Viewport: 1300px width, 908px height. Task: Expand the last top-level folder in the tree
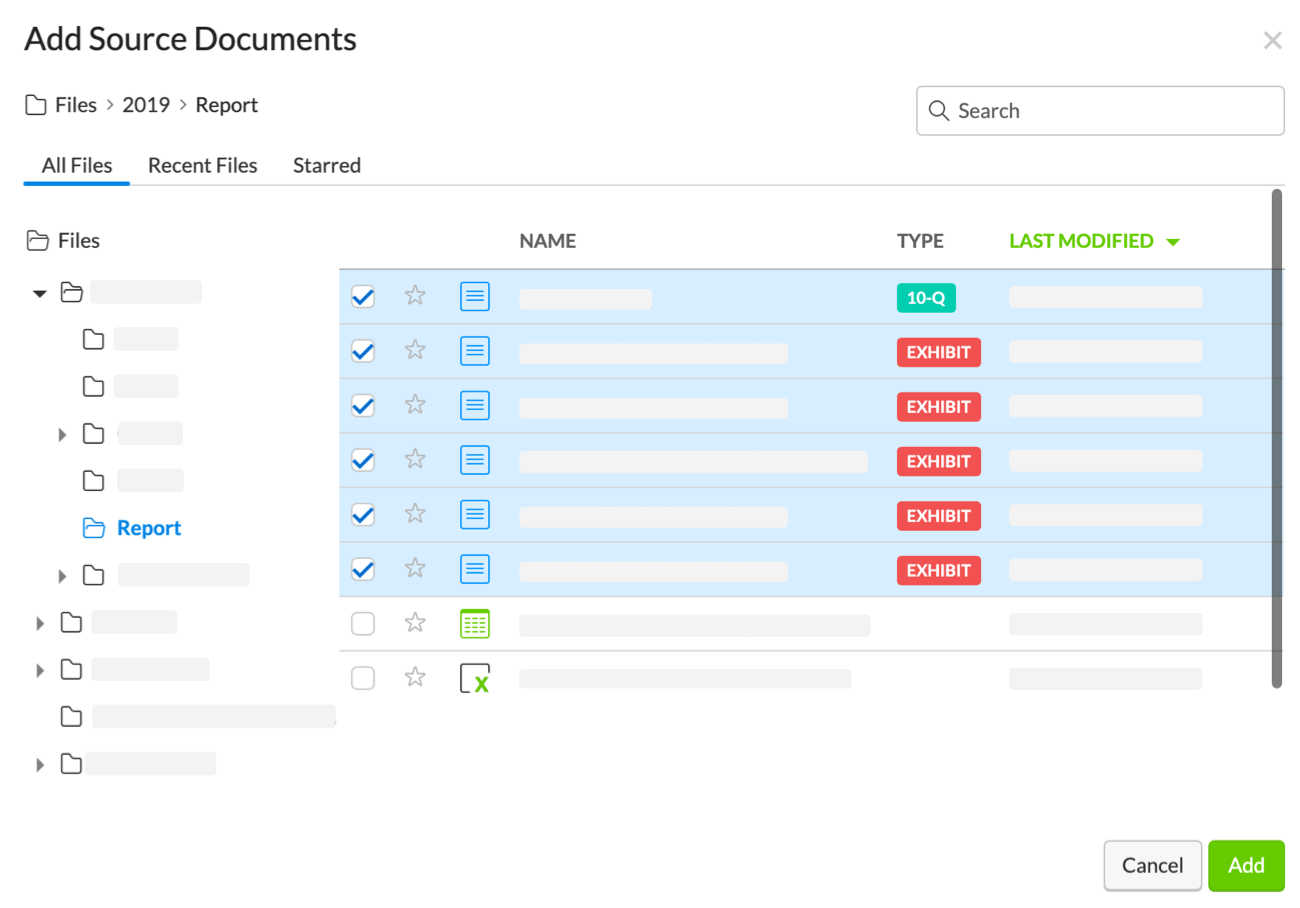[40, 765]
